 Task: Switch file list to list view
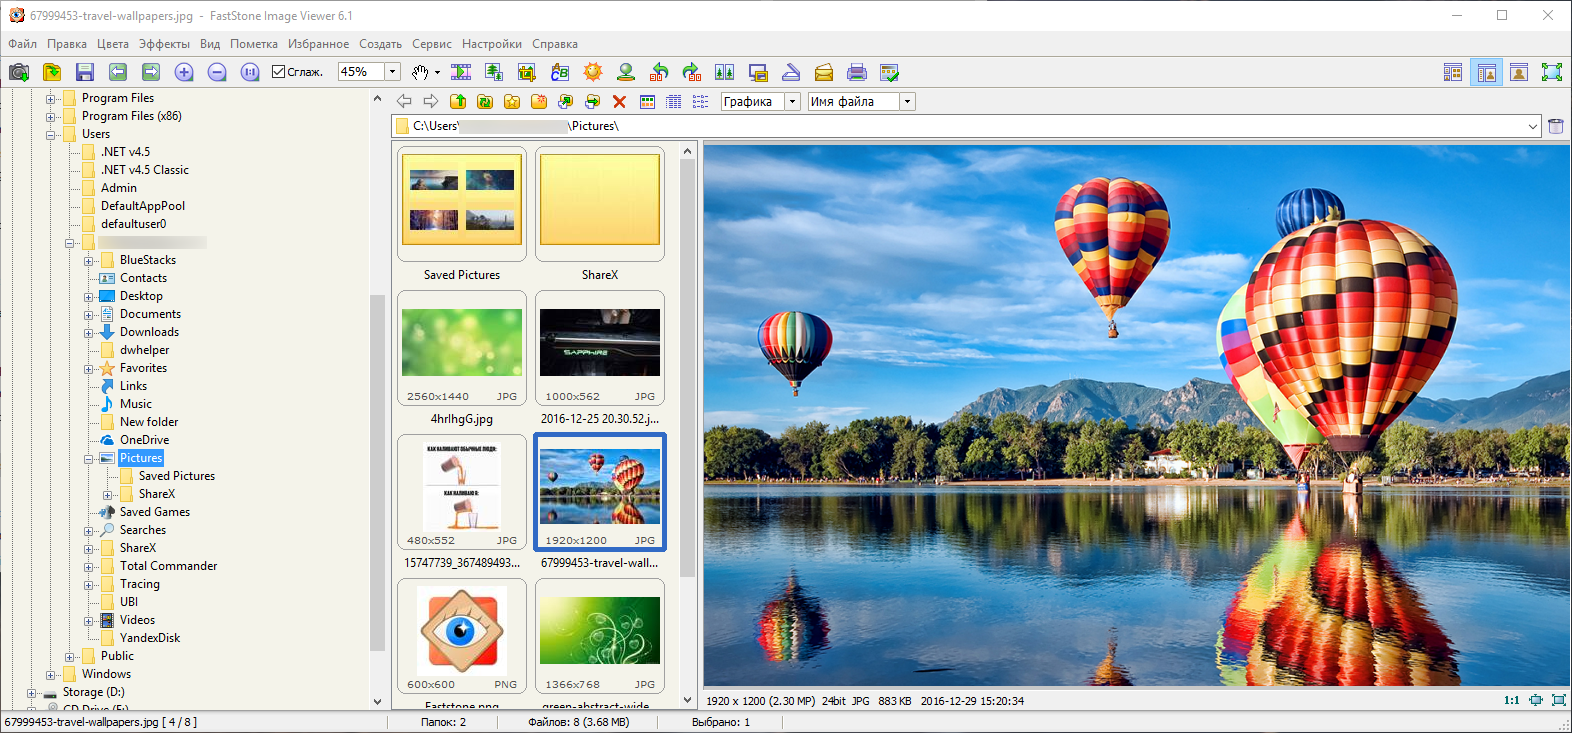(701, 101)
